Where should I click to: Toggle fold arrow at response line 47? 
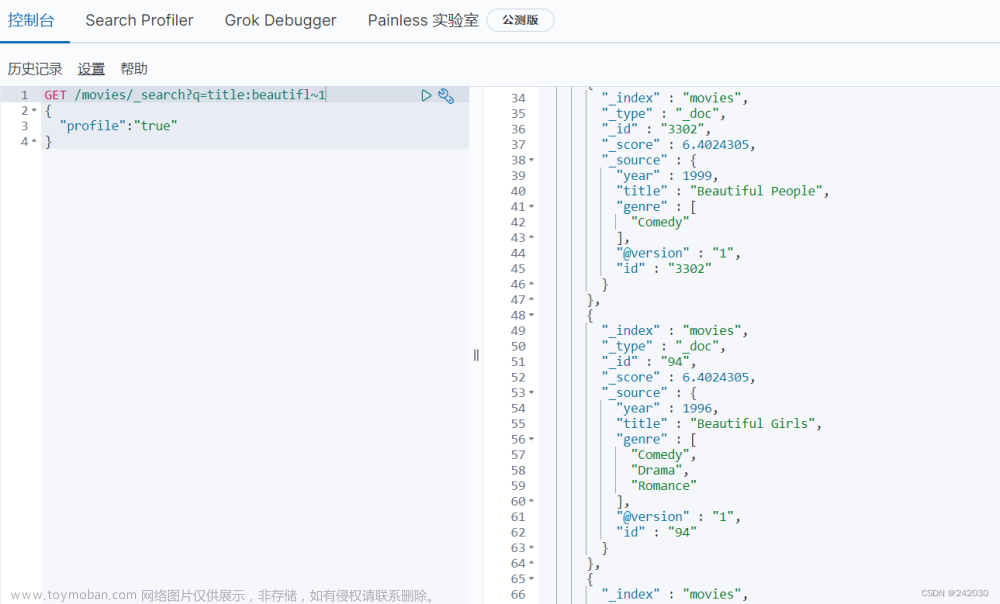[x=531, y=299]
